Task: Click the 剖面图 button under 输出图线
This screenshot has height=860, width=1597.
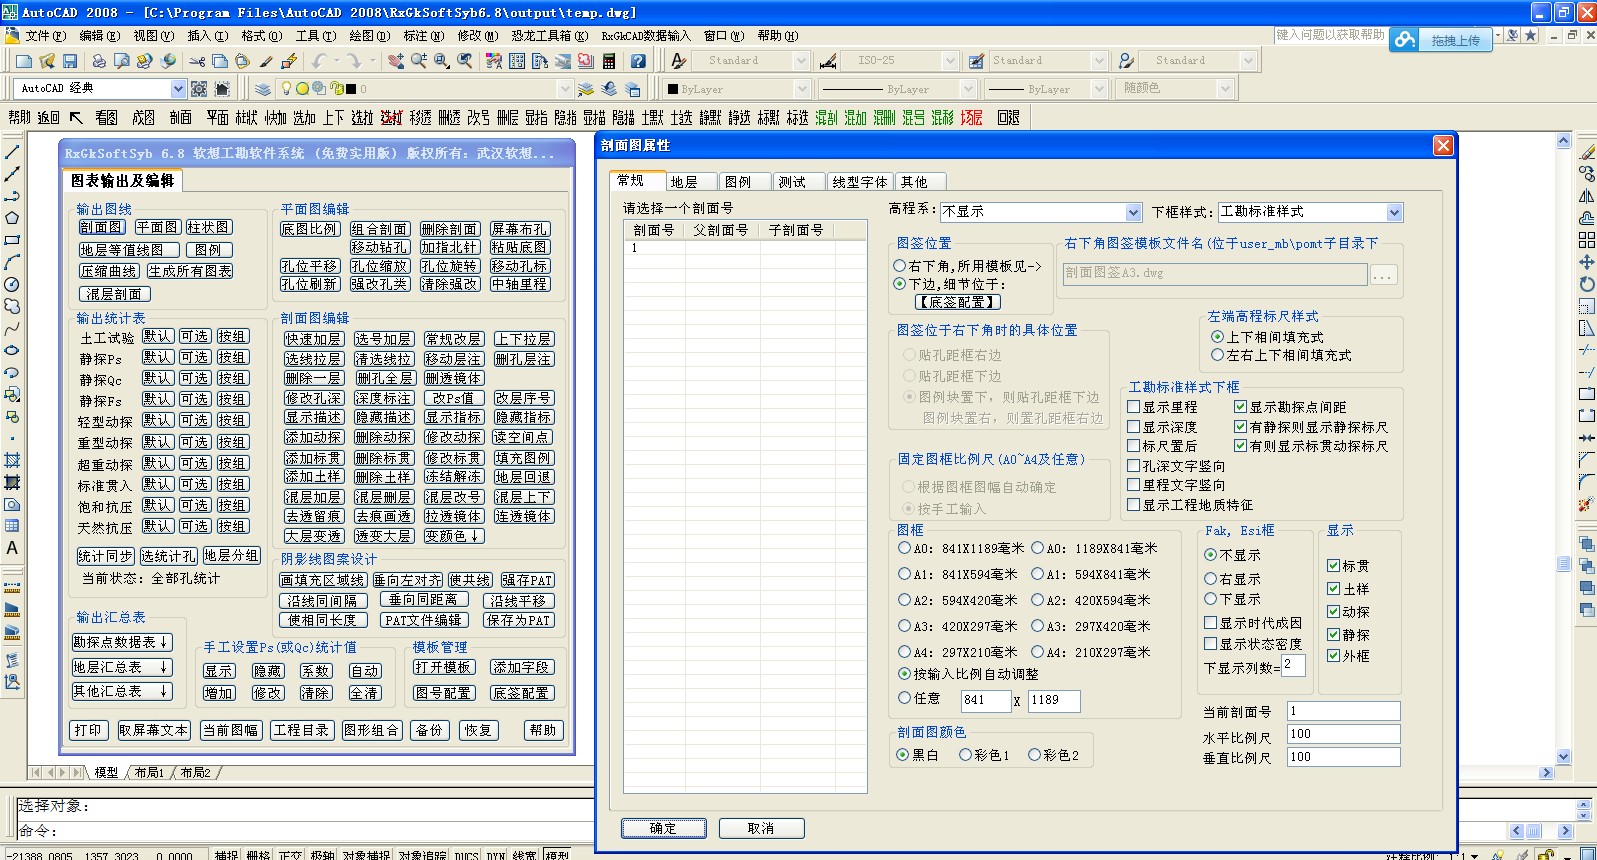Action: [102, 228]
